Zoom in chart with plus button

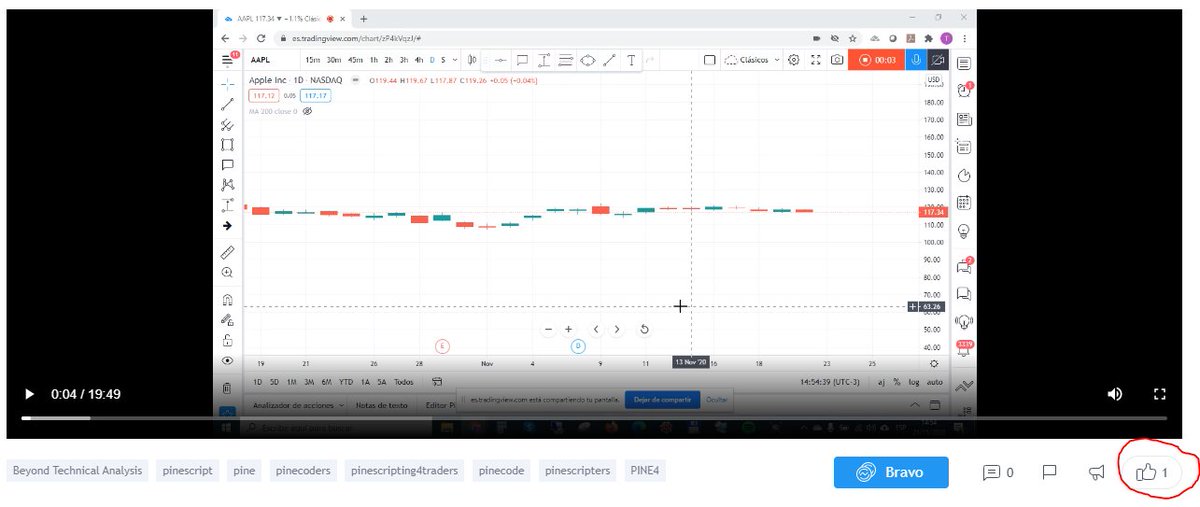click(568, 329)
